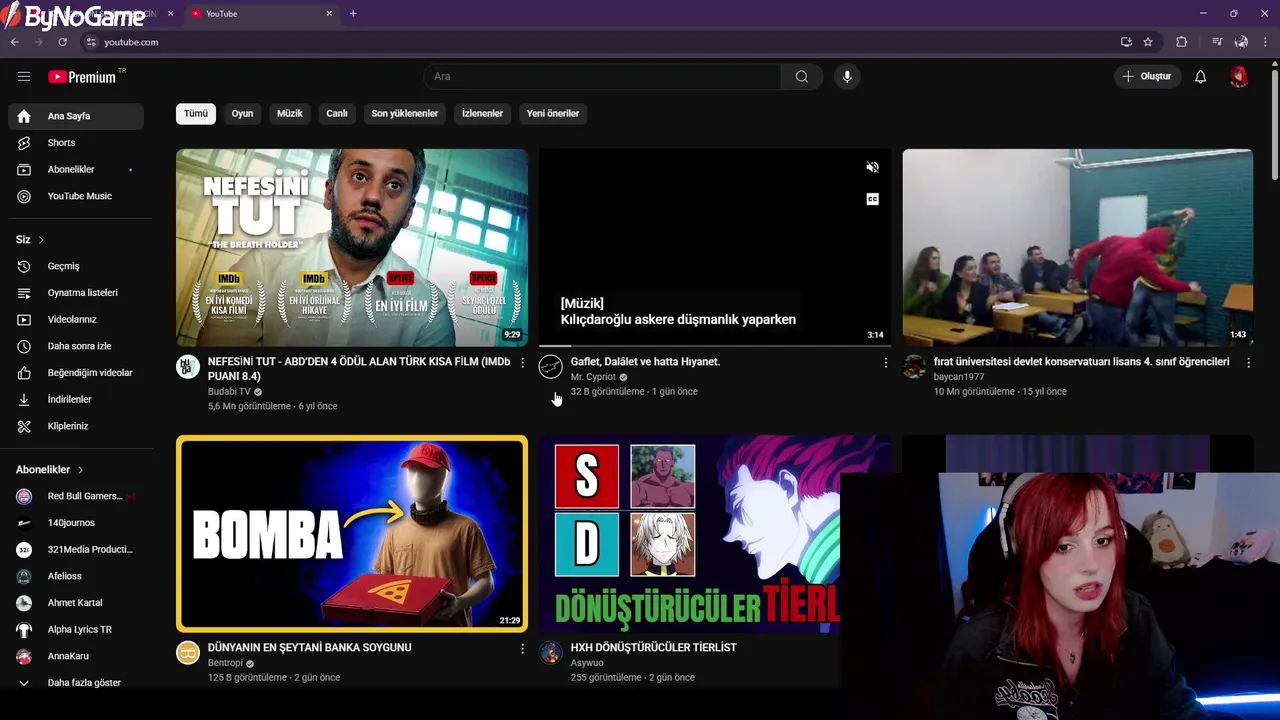Viewport: 1280px width, 720px height.
Task: Select the Canlı filter chip
Action: [337, 113]
